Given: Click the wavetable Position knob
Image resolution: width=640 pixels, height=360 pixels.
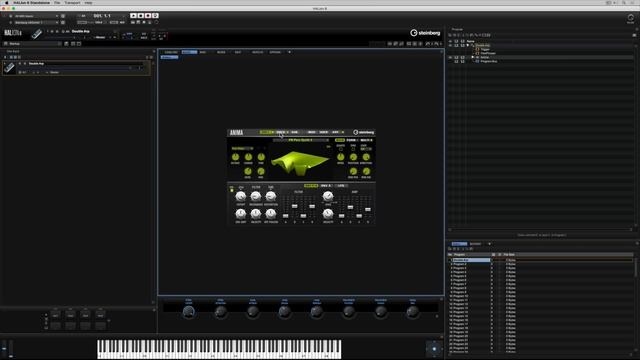Looking at the screenshot, I should pos(353,157).
